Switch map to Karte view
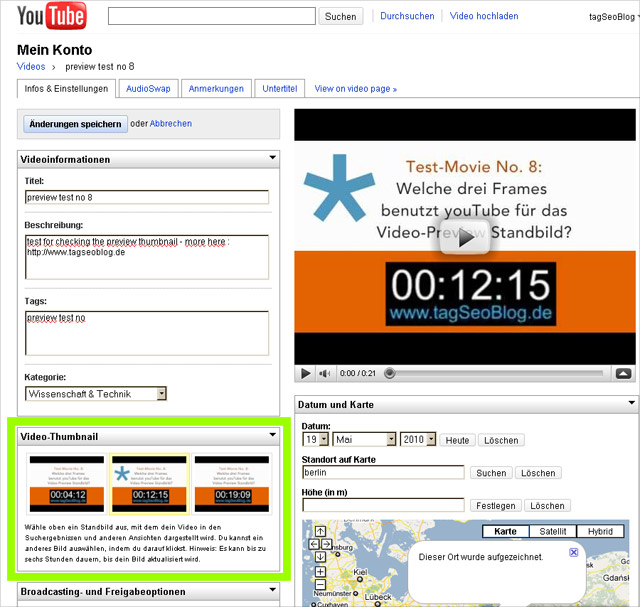The width and height of the screenshot is (640, 607). point(505,531)
